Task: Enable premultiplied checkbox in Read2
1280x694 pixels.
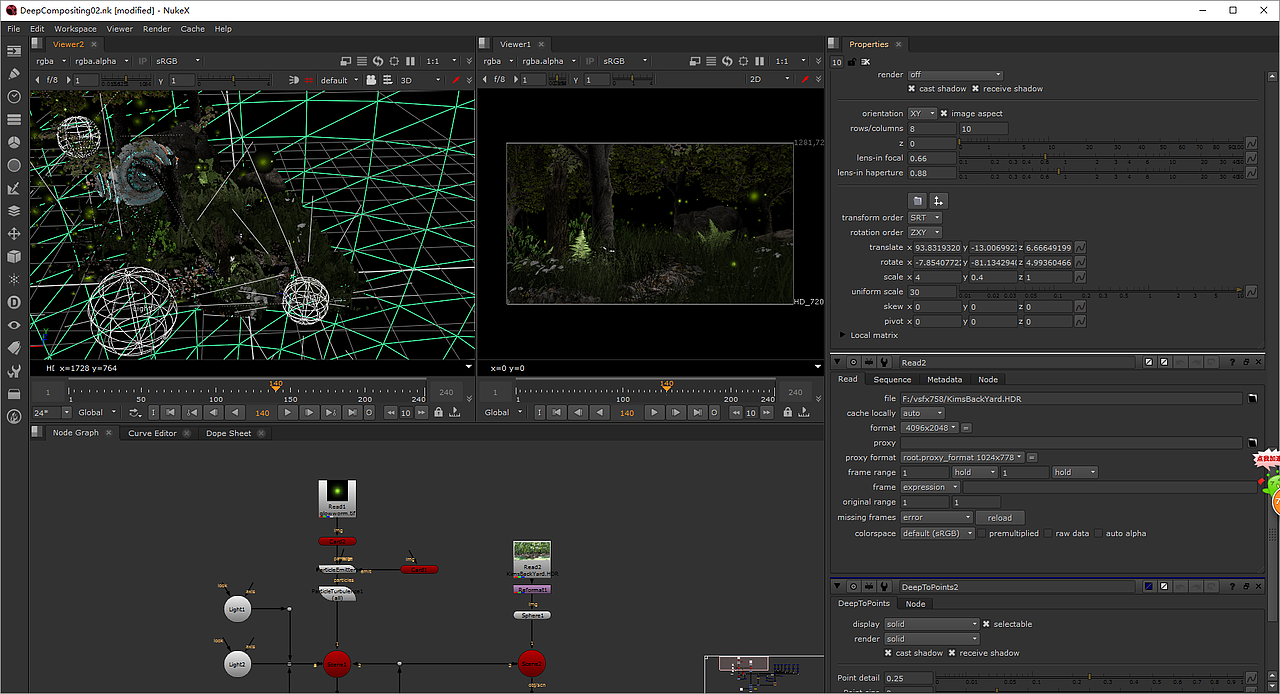Action: pyautogui.click(x=983, y=533)
